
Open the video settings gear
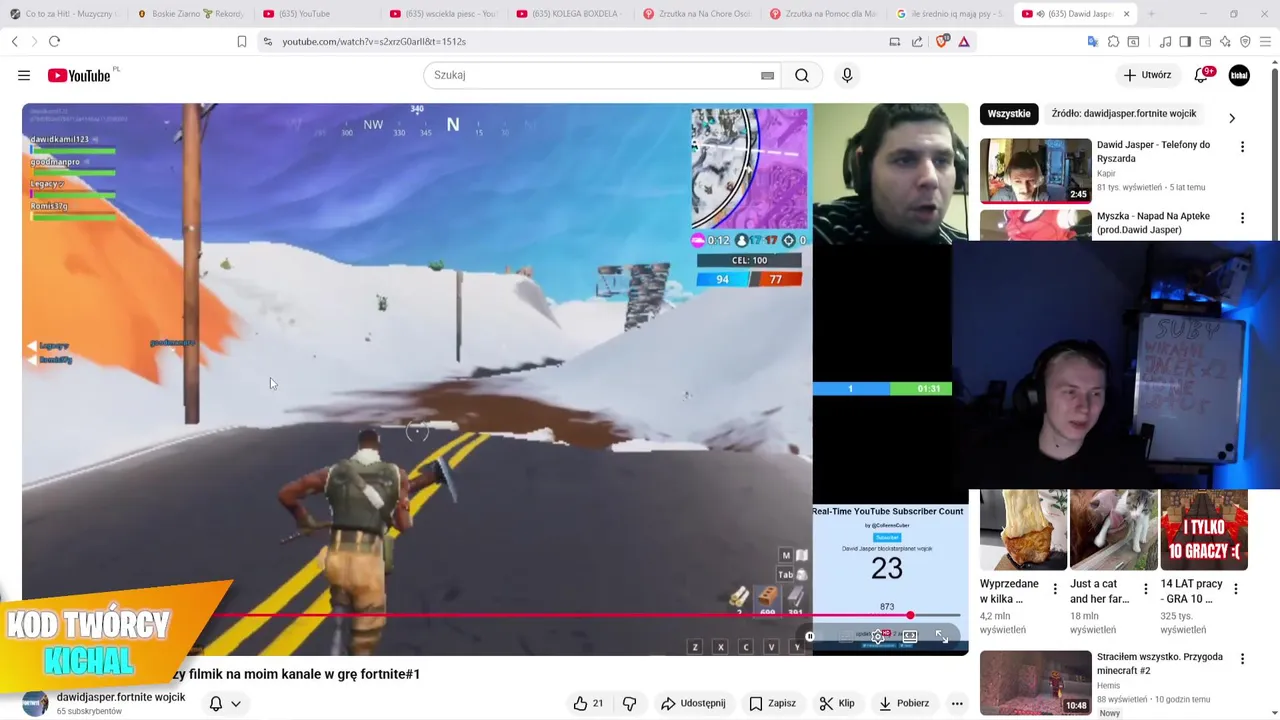point(878,636)
